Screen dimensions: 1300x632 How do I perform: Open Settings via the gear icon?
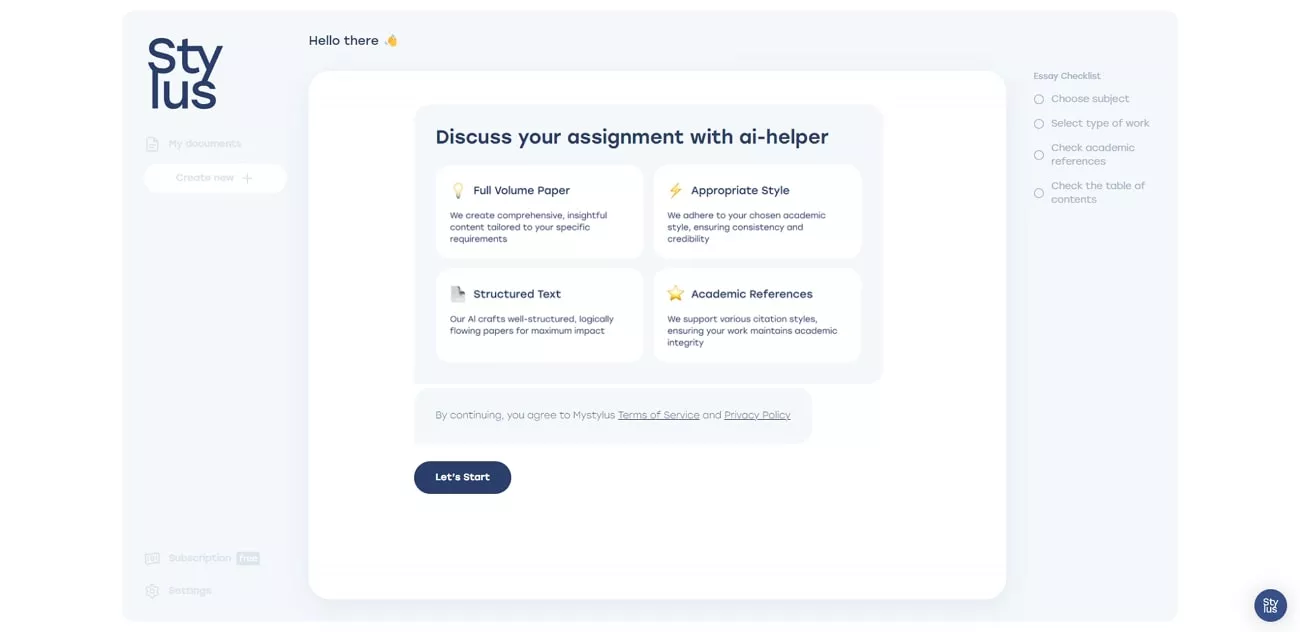pos(151,590)
